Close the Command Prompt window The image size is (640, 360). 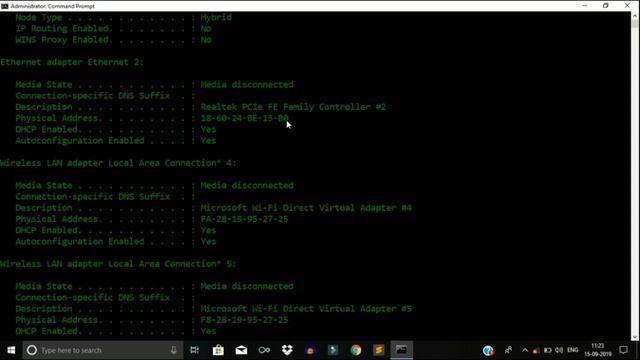click(627, 6)
